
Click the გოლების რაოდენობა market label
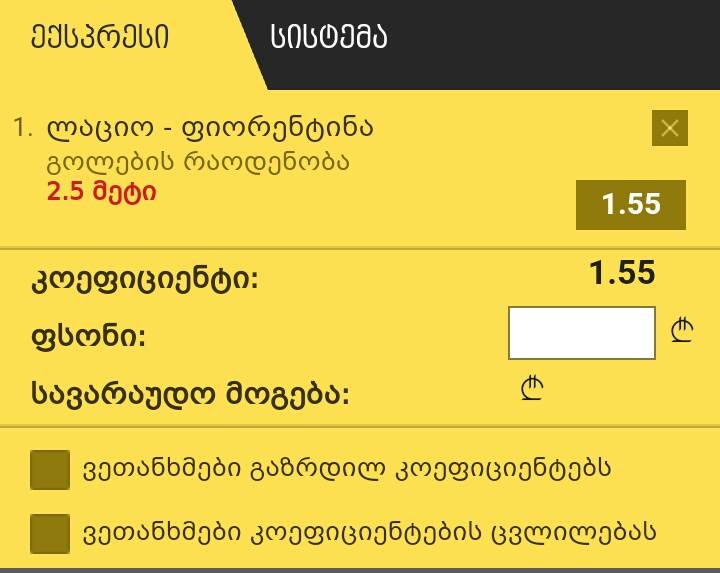198,162
